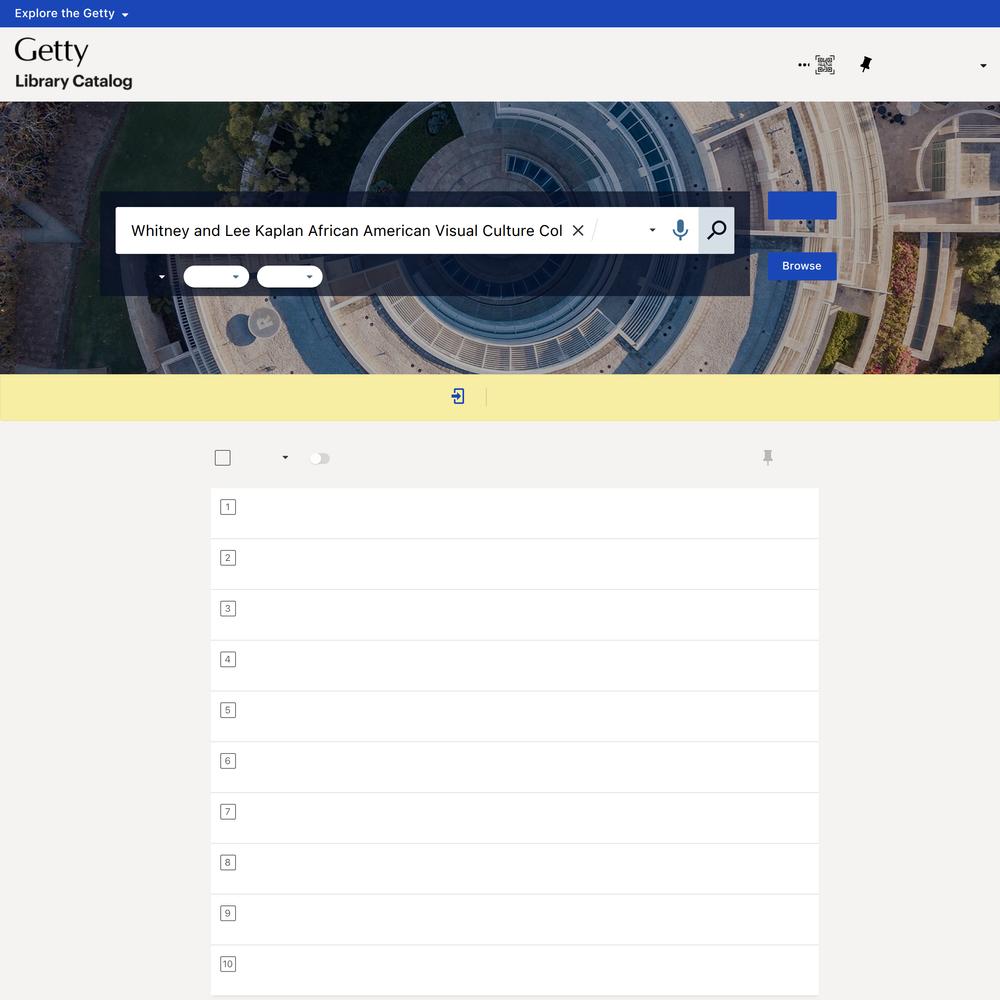Click the Browse button
The height and width of the screenshot is (1000, 1000).
pos(802,266)
